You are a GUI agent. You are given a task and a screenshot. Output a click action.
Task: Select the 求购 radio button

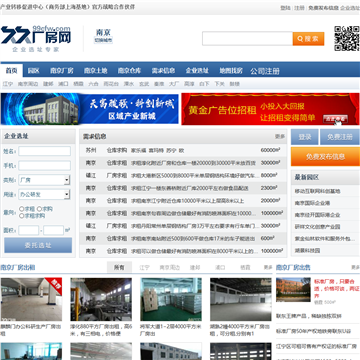[39, 209]
